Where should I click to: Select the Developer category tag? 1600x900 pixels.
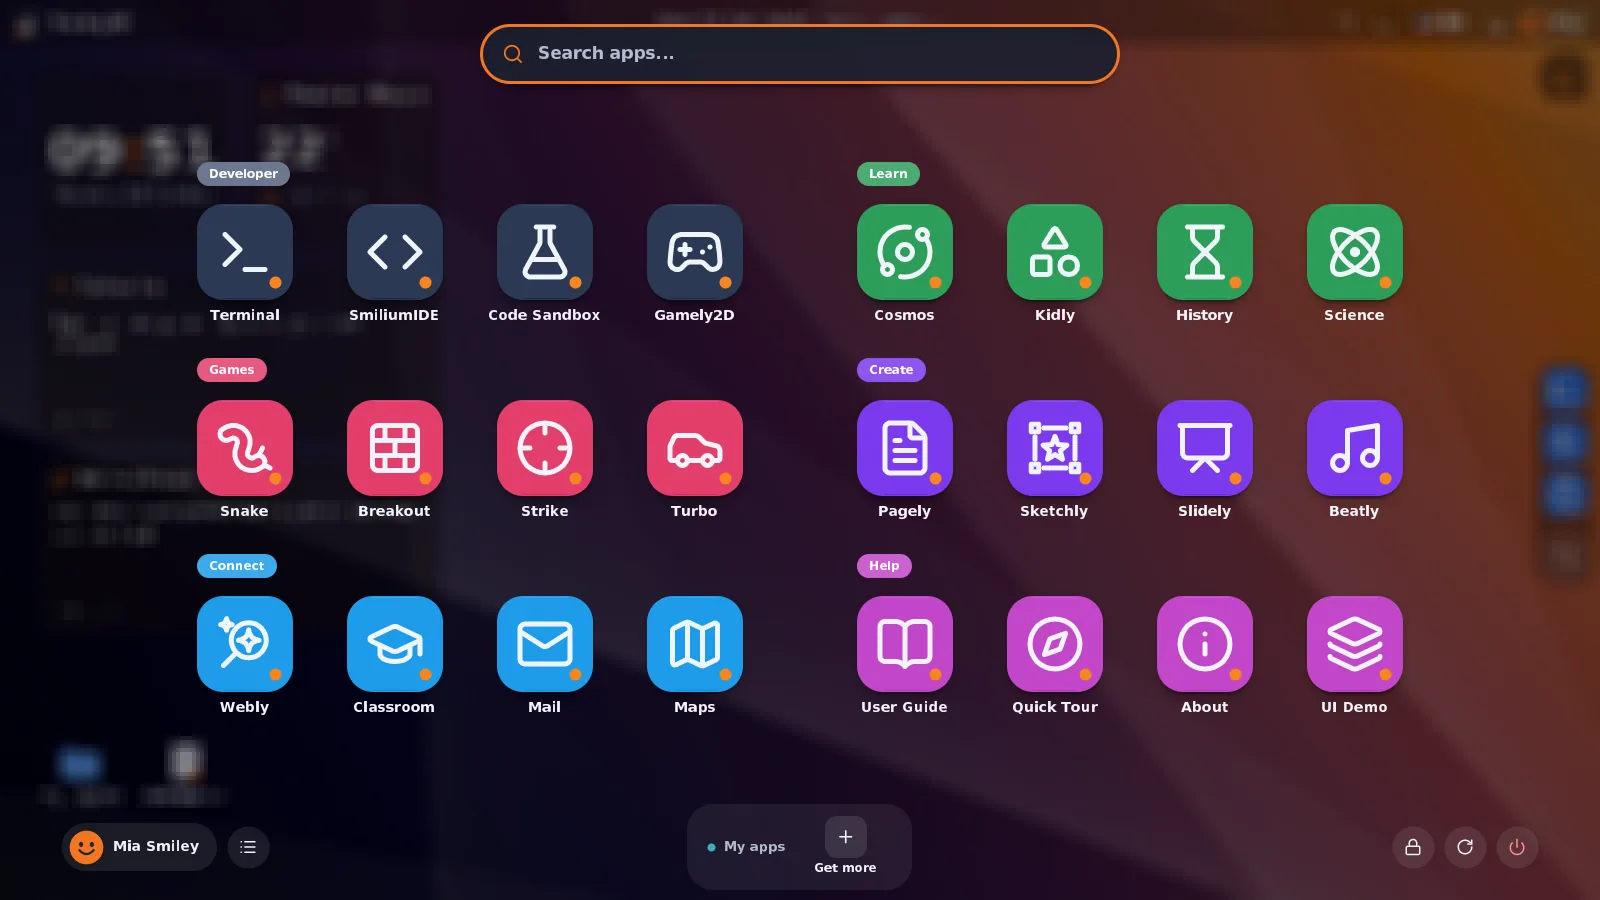pyautogui.click(x=243, y=174)
